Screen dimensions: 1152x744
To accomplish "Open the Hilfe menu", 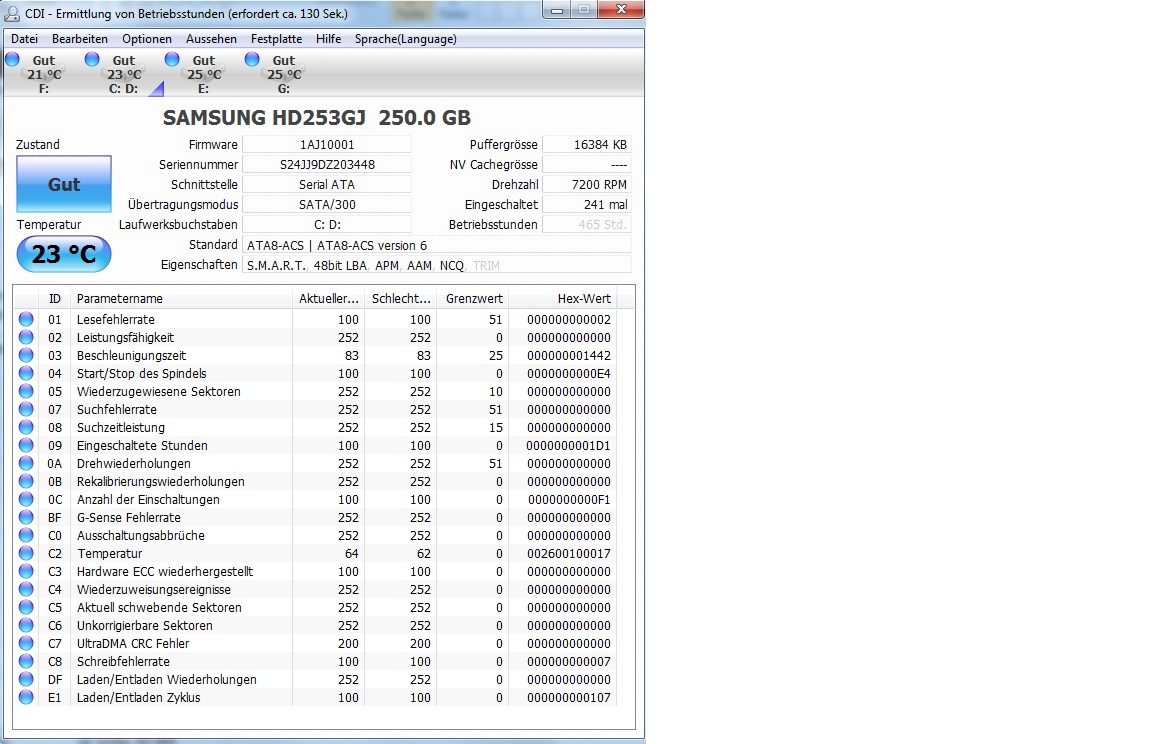I will 328,39.
